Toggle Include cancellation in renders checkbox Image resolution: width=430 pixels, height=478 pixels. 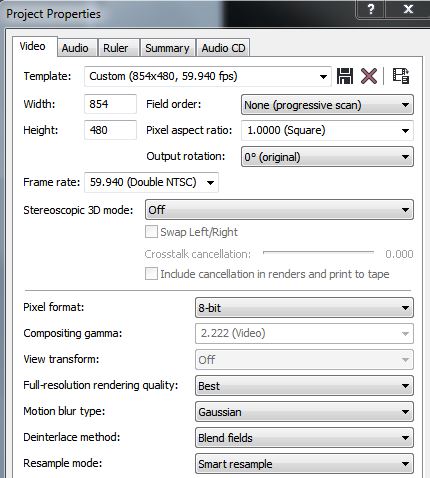(151, 274)
